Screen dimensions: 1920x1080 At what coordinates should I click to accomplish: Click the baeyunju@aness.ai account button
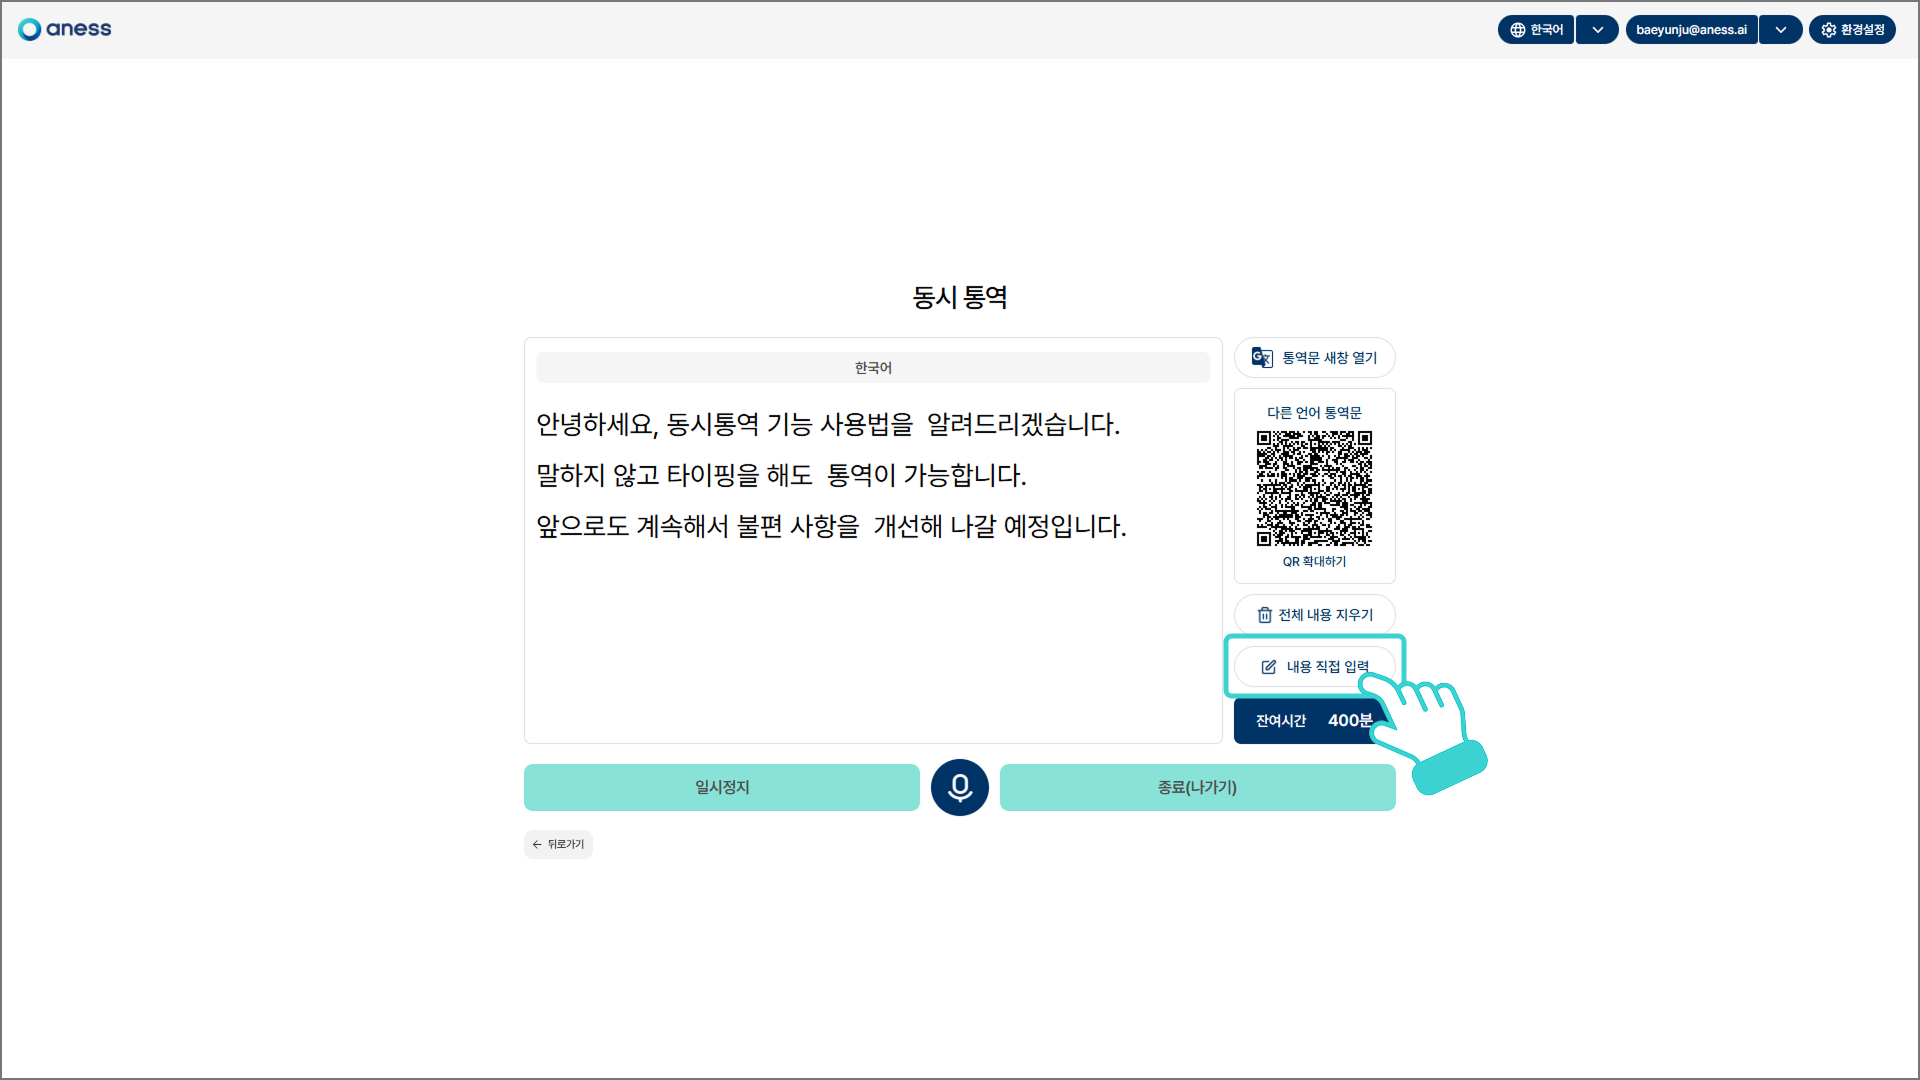1691,30
